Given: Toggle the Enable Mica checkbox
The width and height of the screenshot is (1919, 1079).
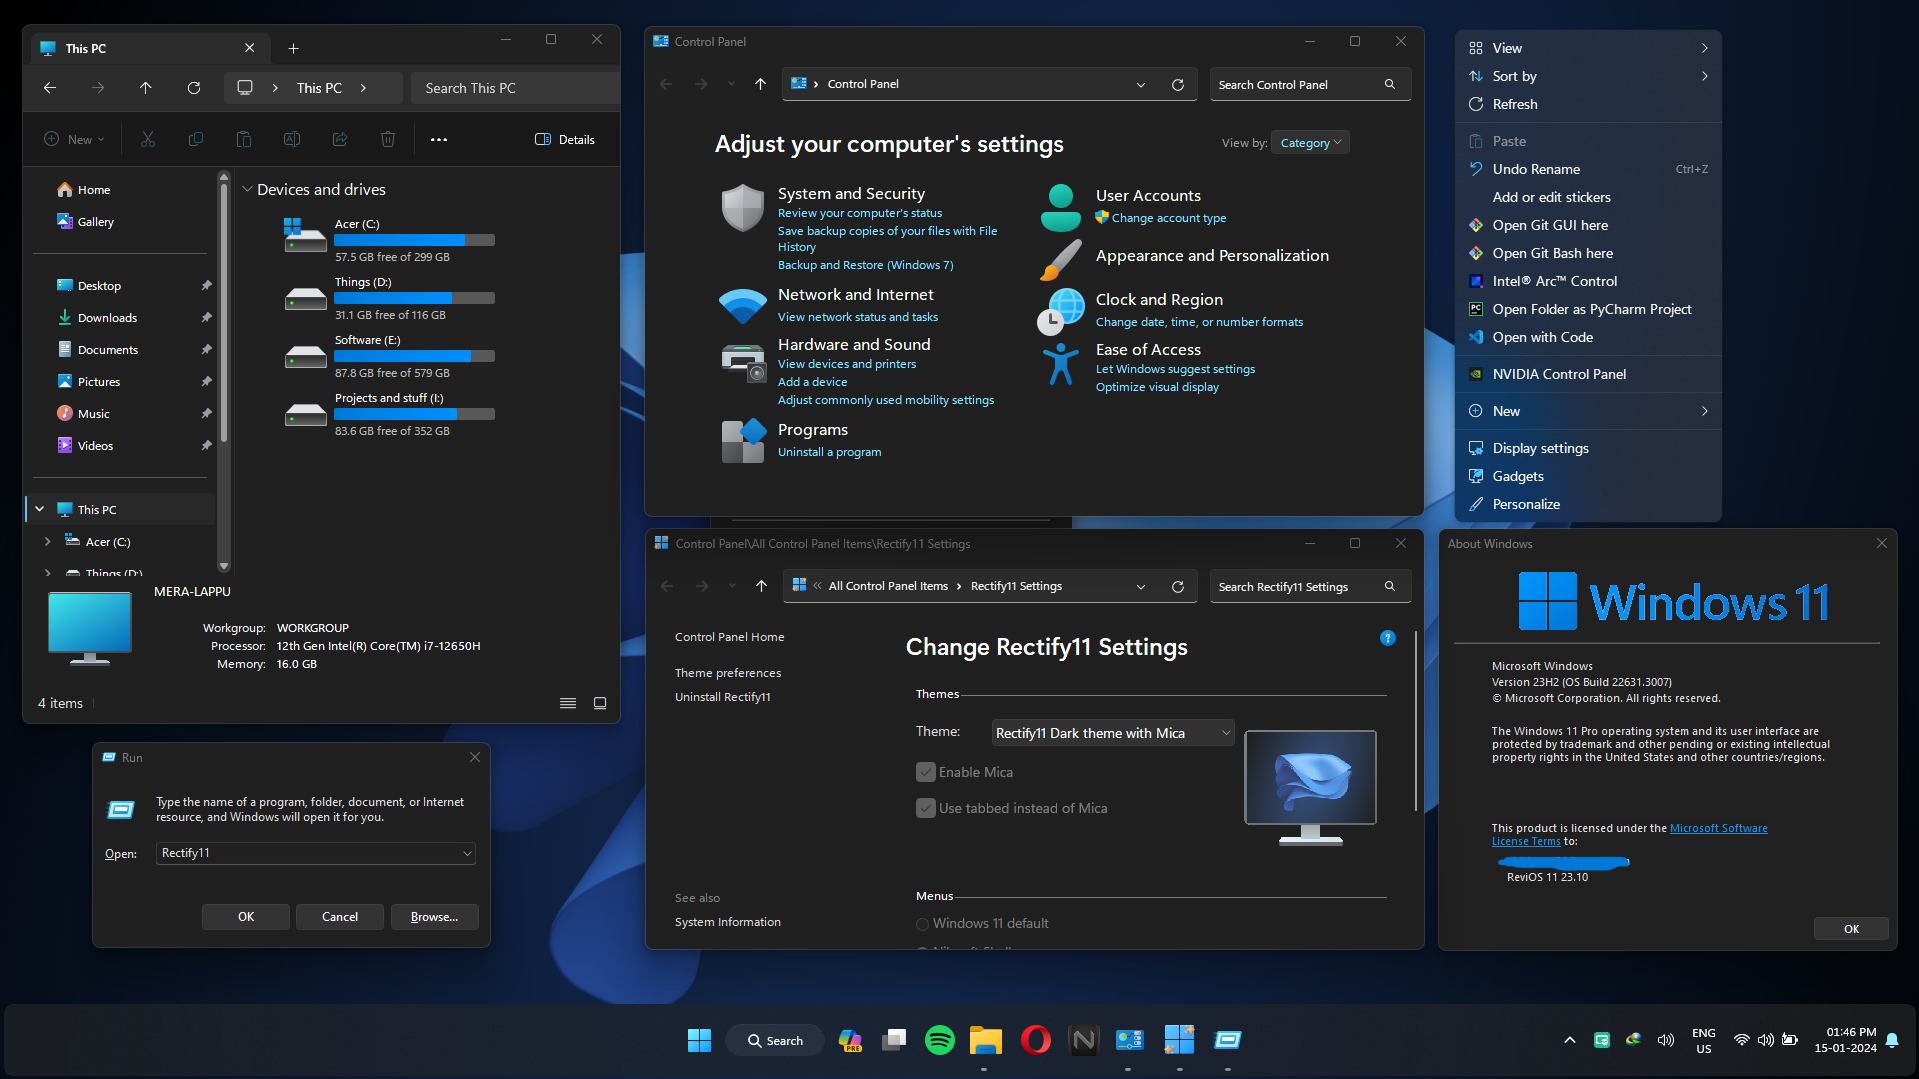Looking at the screenshot, I should [x=926, y=772].
